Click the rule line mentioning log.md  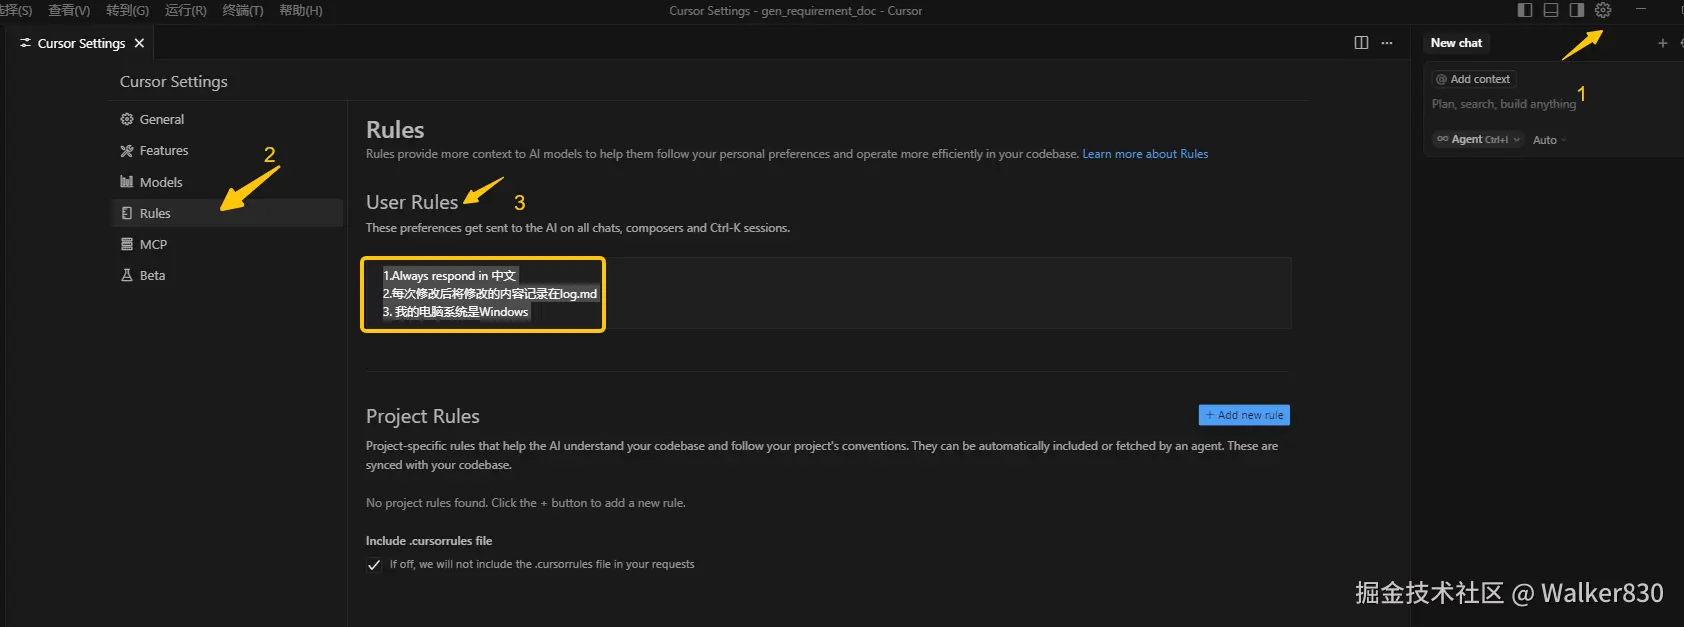click(490, 294)
